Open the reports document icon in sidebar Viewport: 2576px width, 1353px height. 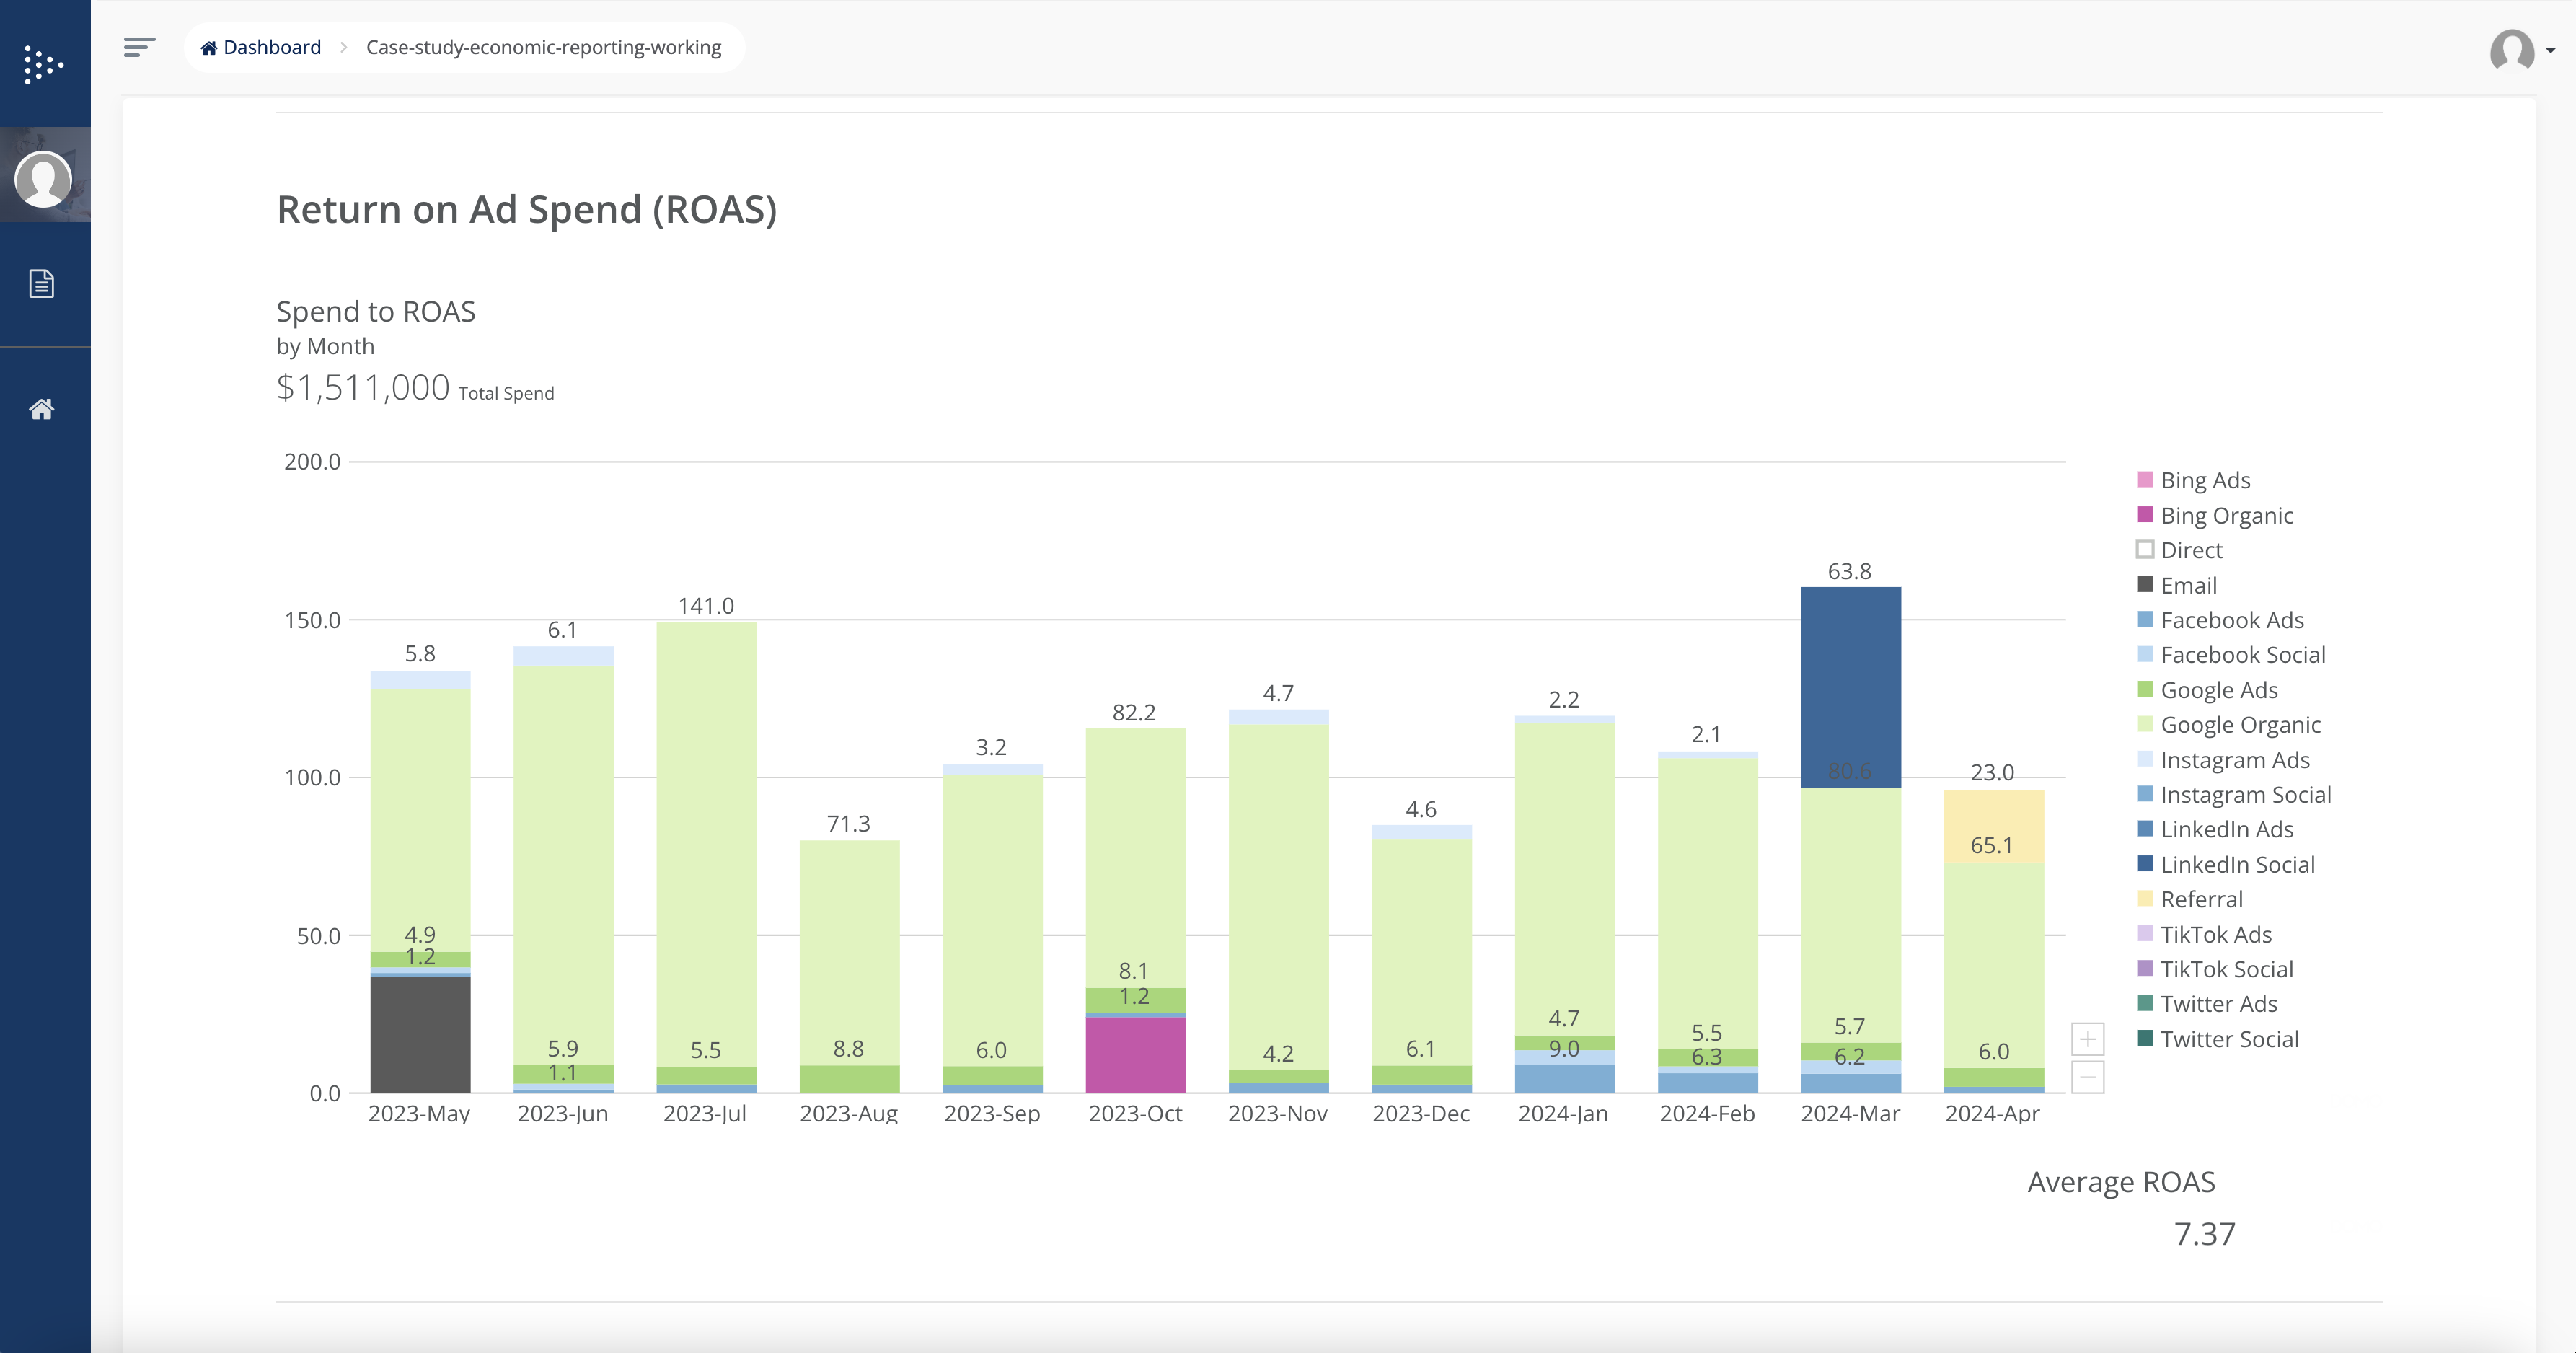(41, 284)
